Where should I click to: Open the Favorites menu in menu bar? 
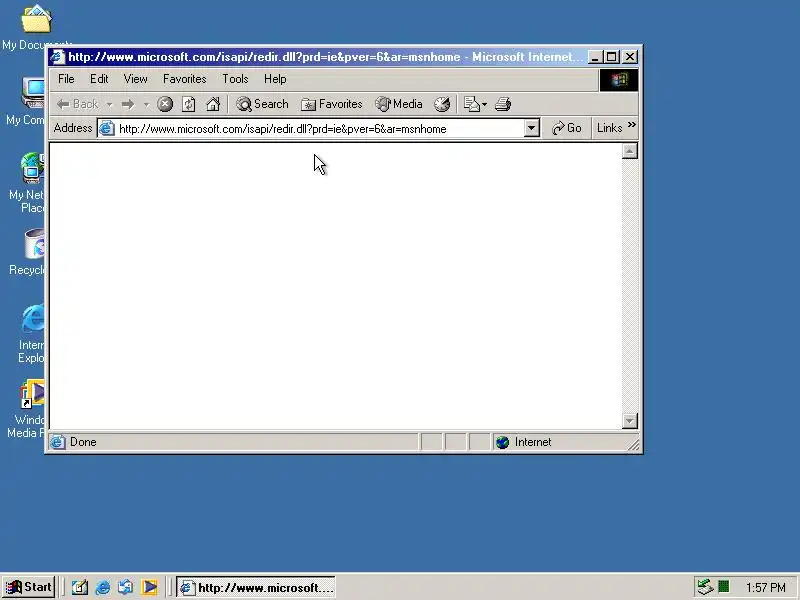[x=185, y=79]
